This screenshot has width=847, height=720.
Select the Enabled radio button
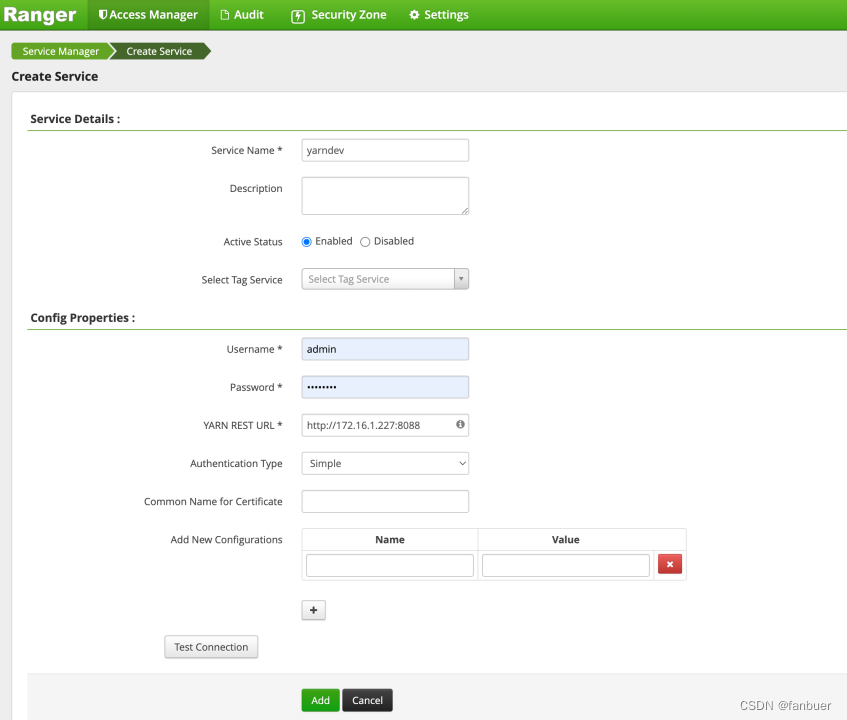coord(306,241)
